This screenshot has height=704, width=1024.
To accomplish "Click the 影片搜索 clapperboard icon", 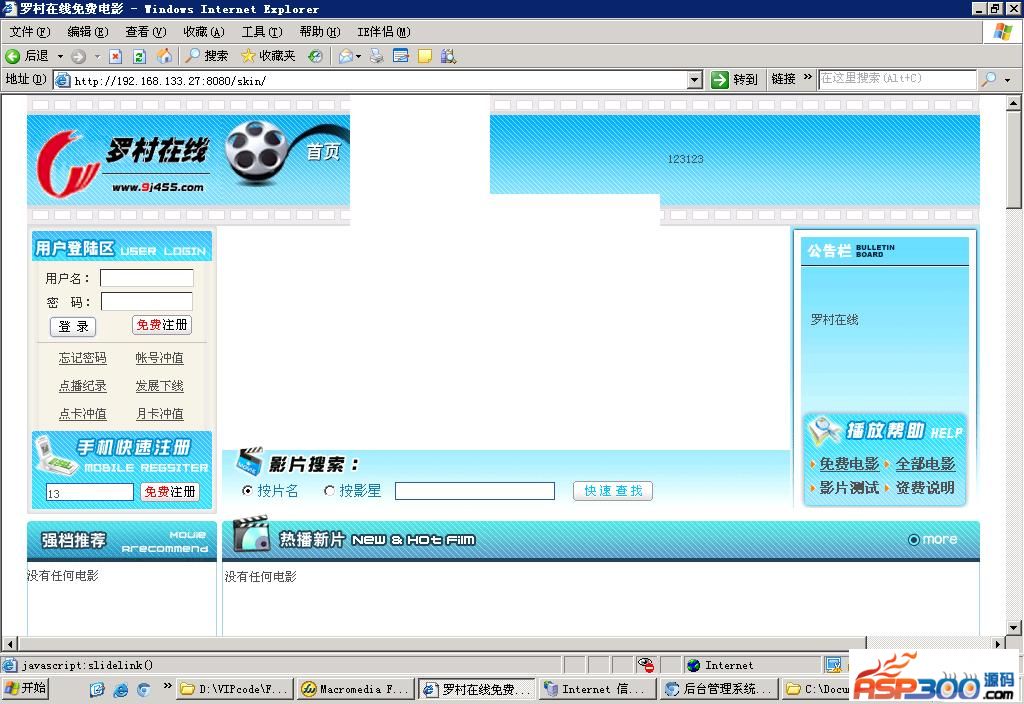I will point(249,461).
